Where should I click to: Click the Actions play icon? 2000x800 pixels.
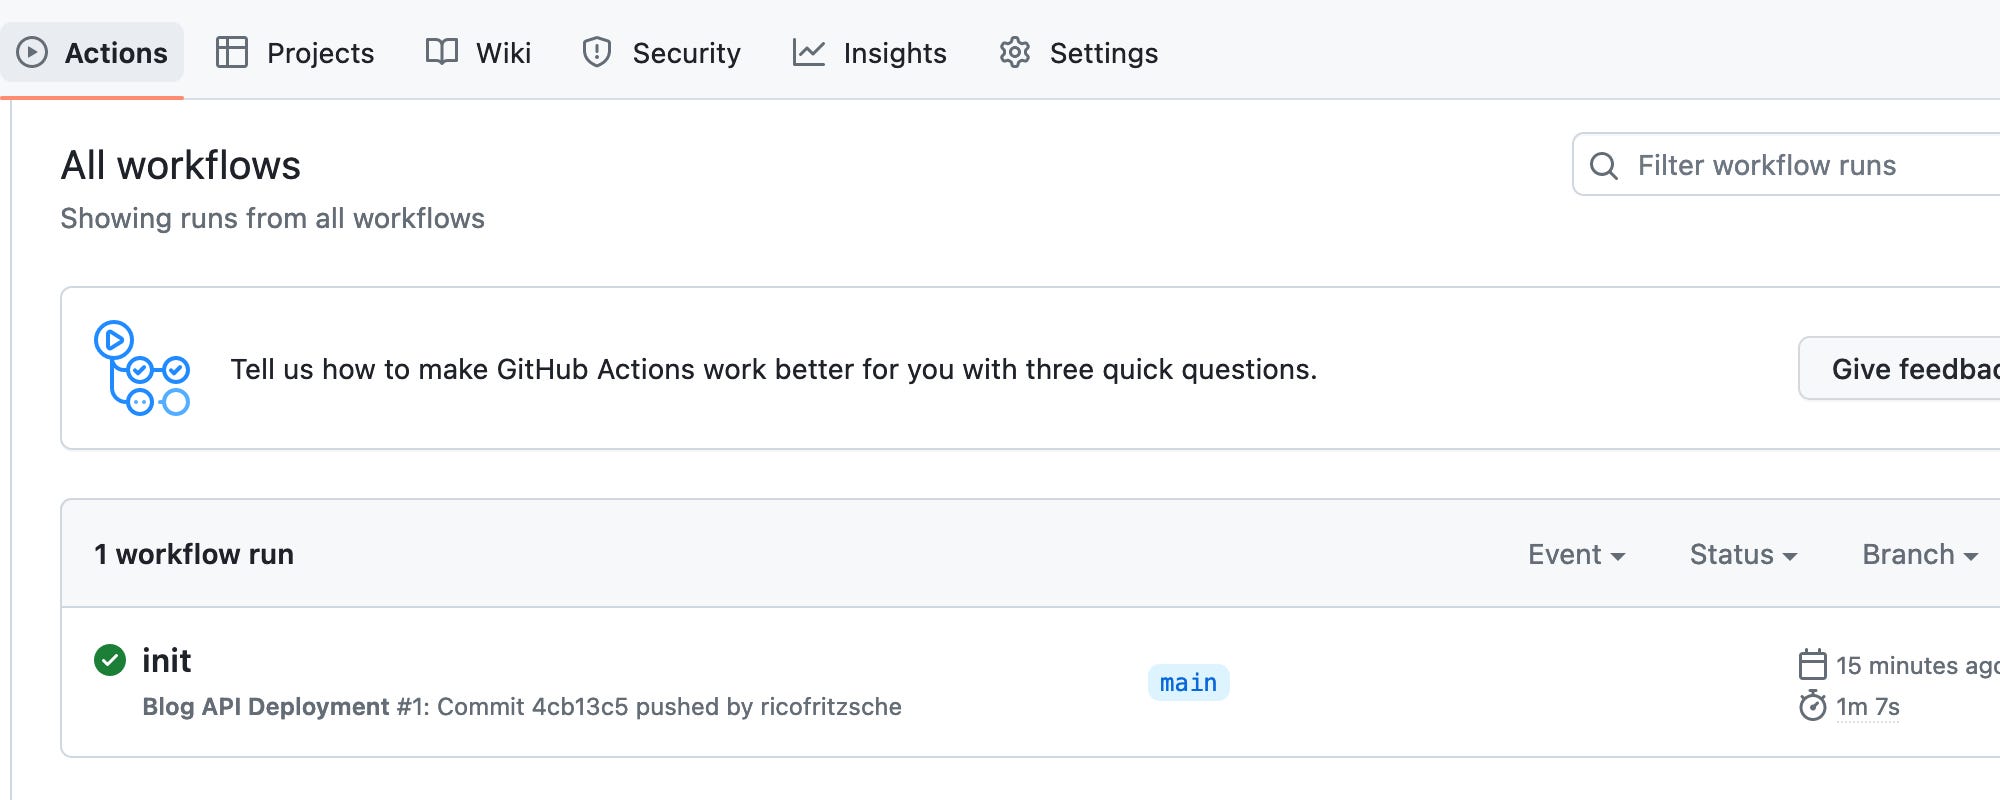pyautogui.click(x=32, y=52)
